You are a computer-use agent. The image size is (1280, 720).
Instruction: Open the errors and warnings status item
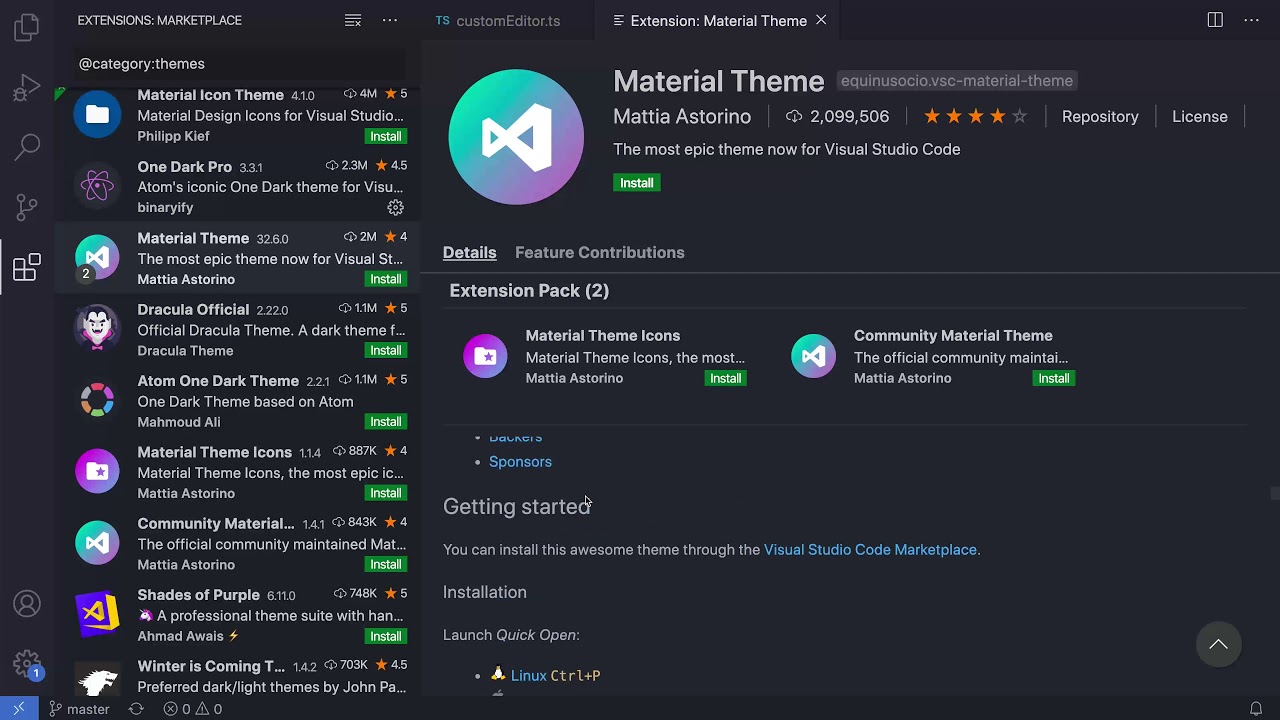pyautogui.click(x=193, y=709)
